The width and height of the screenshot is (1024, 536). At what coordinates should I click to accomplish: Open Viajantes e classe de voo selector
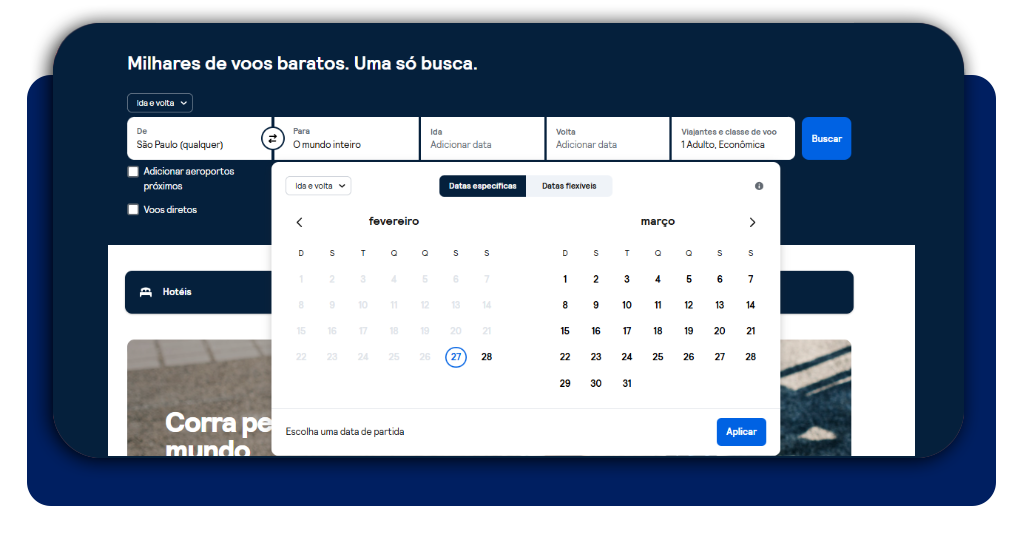click(x=733, y=138)
